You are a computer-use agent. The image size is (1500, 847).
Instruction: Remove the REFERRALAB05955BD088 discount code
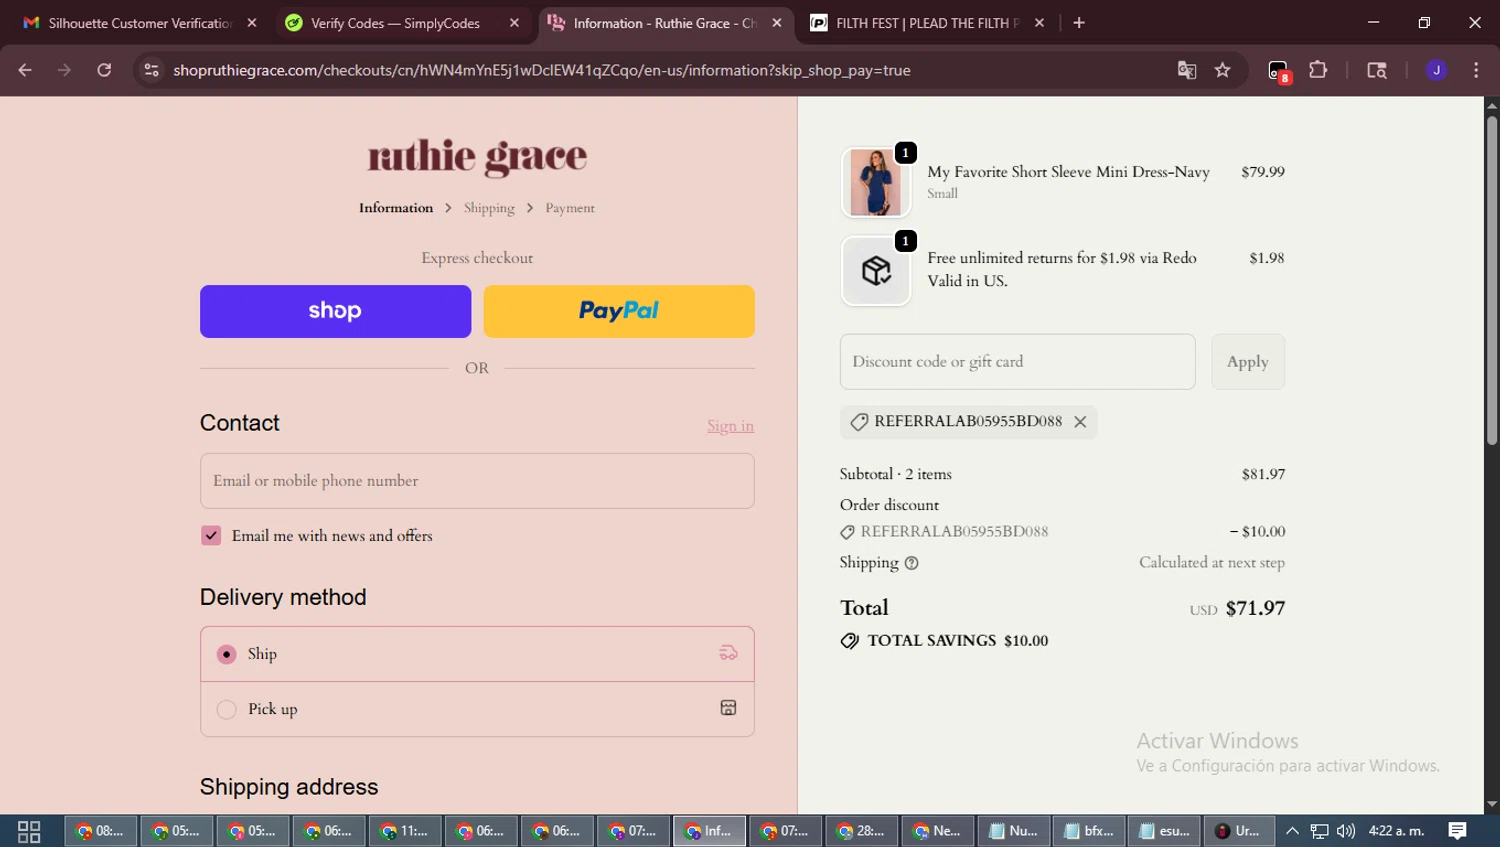tap(1080, 422)
